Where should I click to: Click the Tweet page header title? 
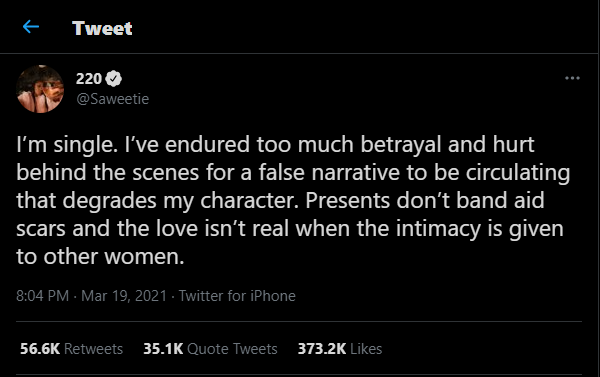point(102,28)
